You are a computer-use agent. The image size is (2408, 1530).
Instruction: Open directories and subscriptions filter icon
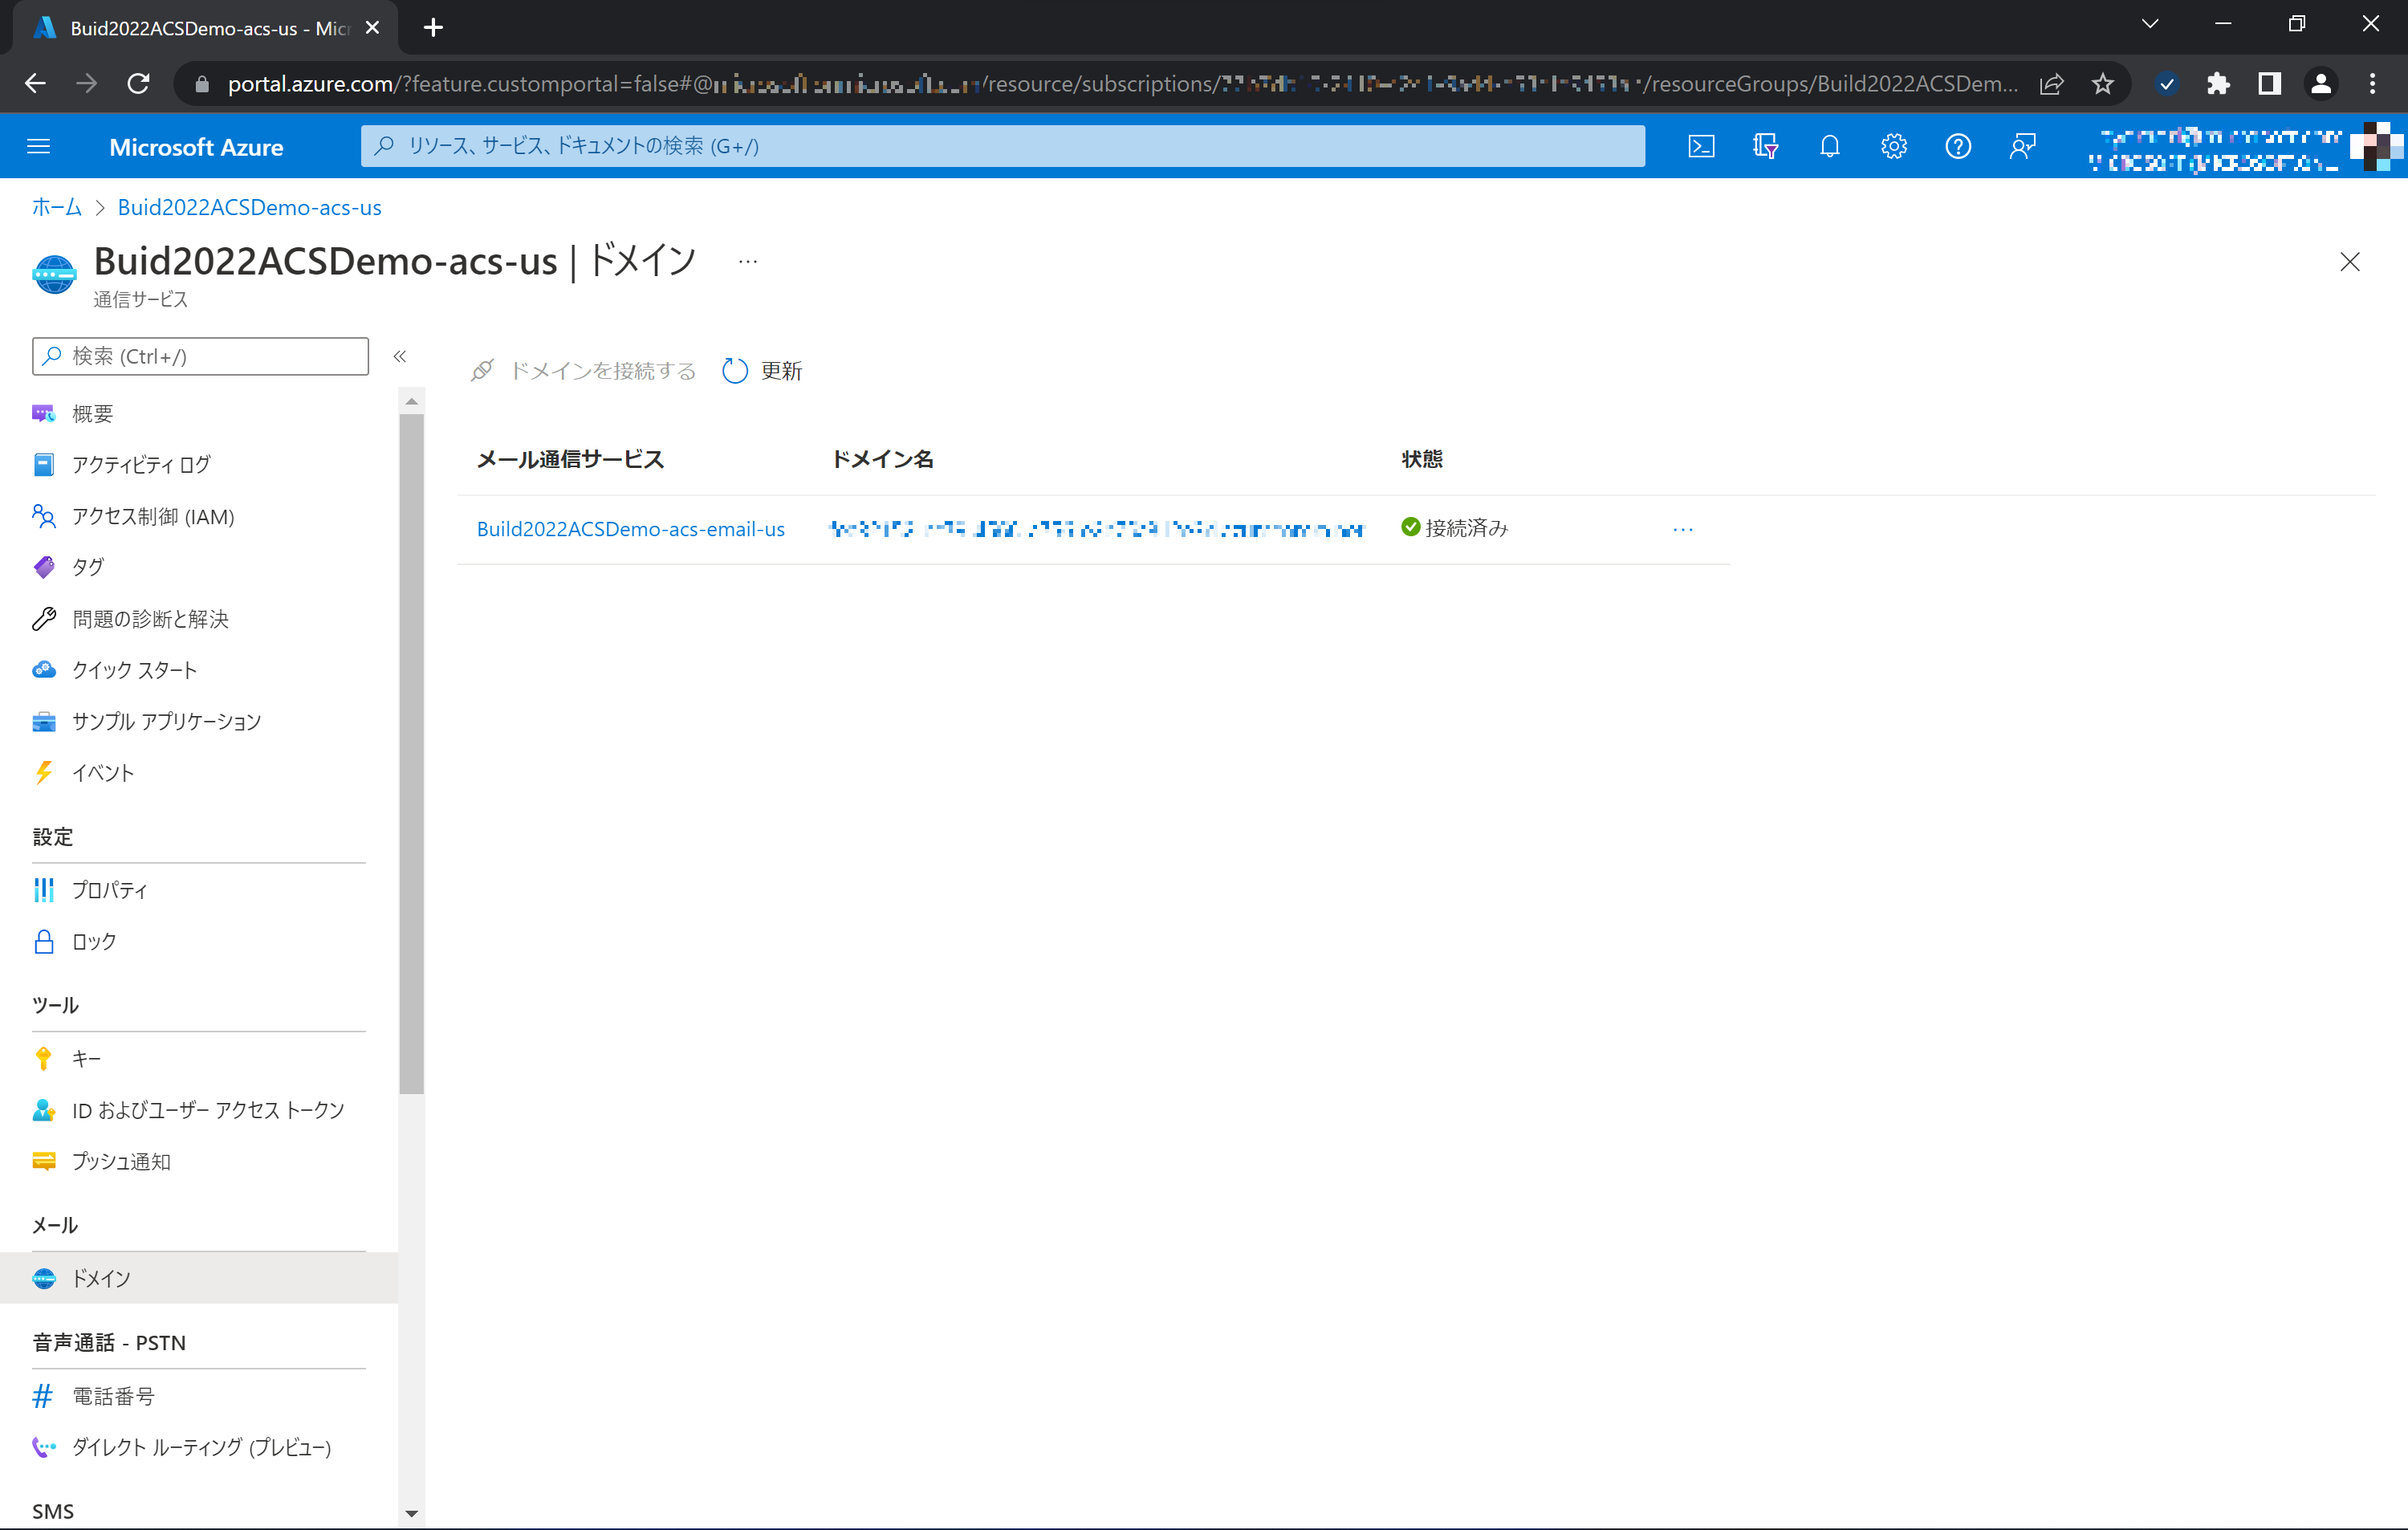coord(1765,147)
